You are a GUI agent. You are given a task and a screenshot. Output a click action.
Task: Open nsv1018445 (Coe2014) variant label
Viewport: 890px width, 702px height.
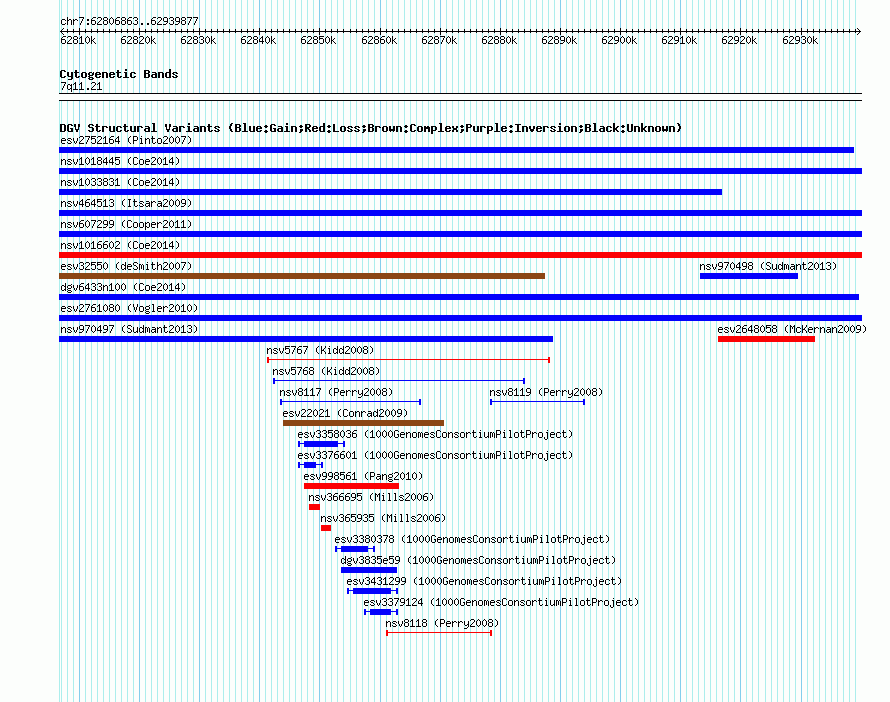(x=120, y=161)
